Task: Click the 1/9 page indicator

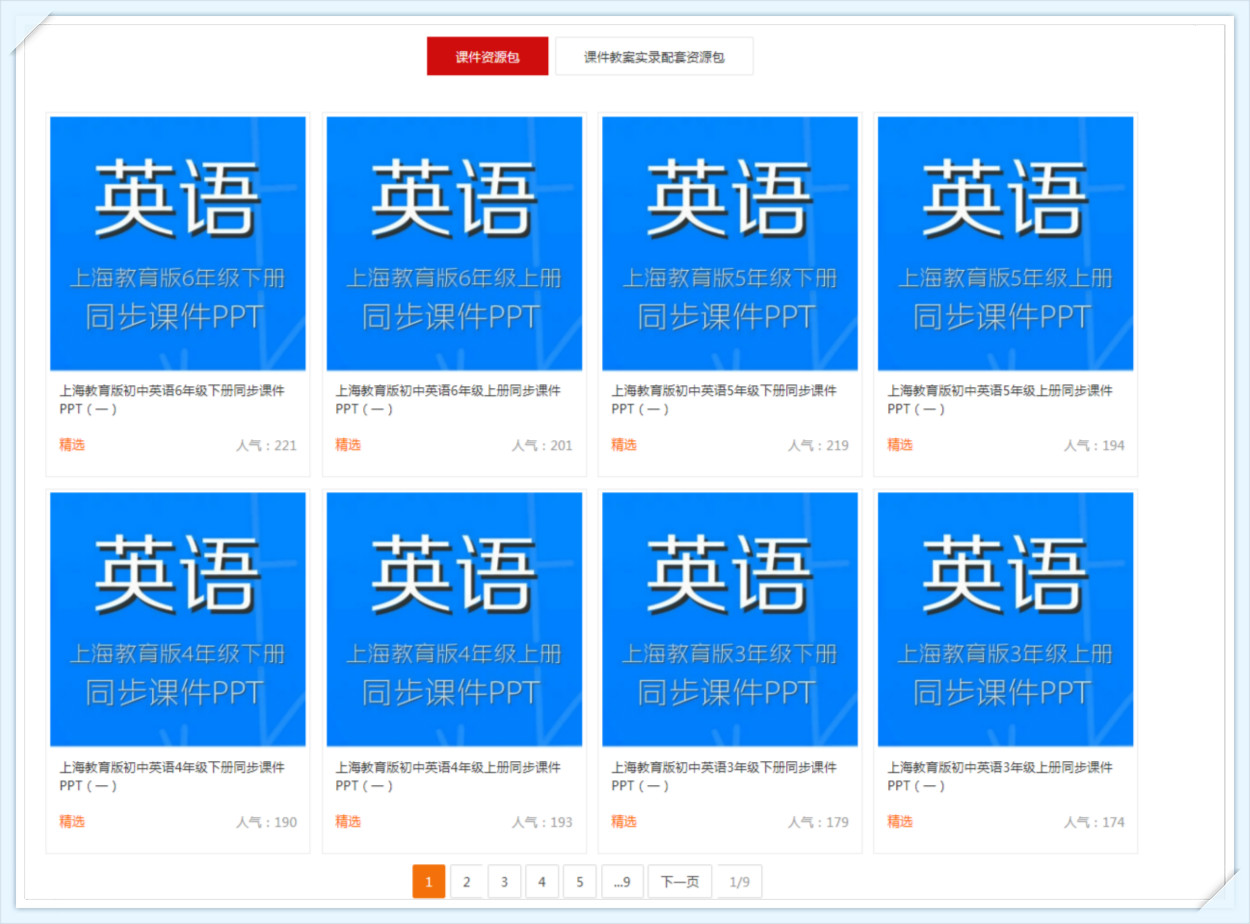Action: pos(739,882)
